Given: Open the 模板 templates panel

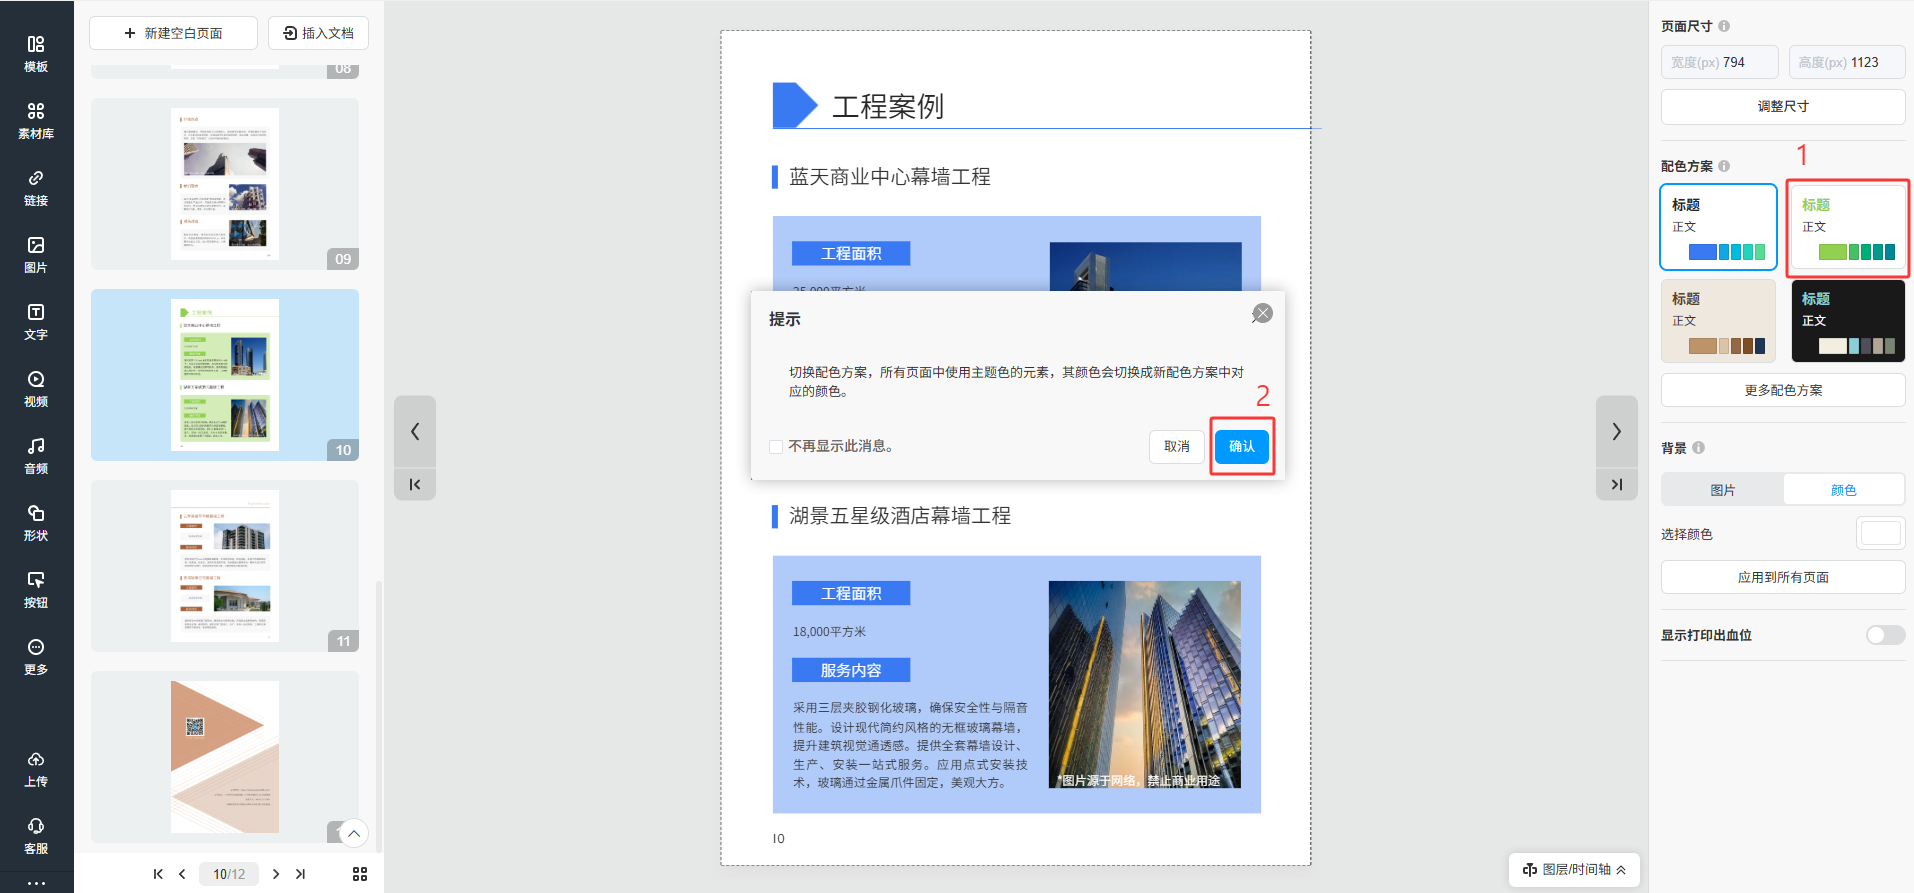Looking at the screenshot, I should 36,54.
